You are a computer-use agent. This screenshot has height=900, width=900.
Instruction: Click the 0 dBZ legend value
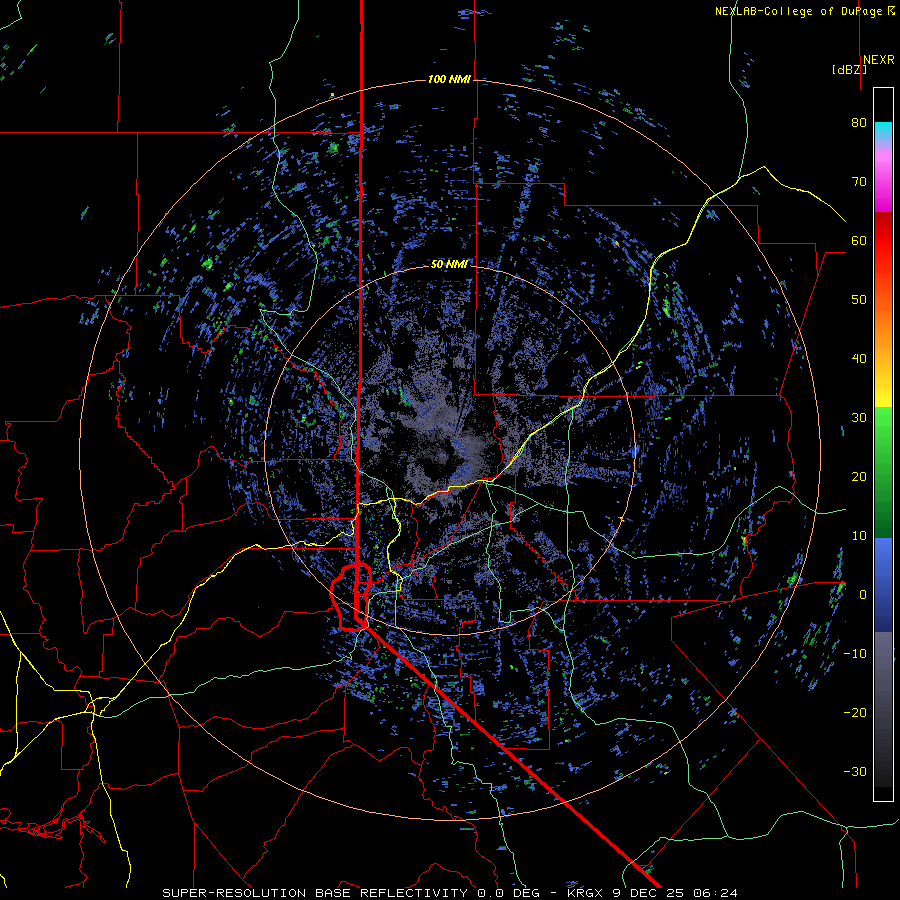[863, 595]
